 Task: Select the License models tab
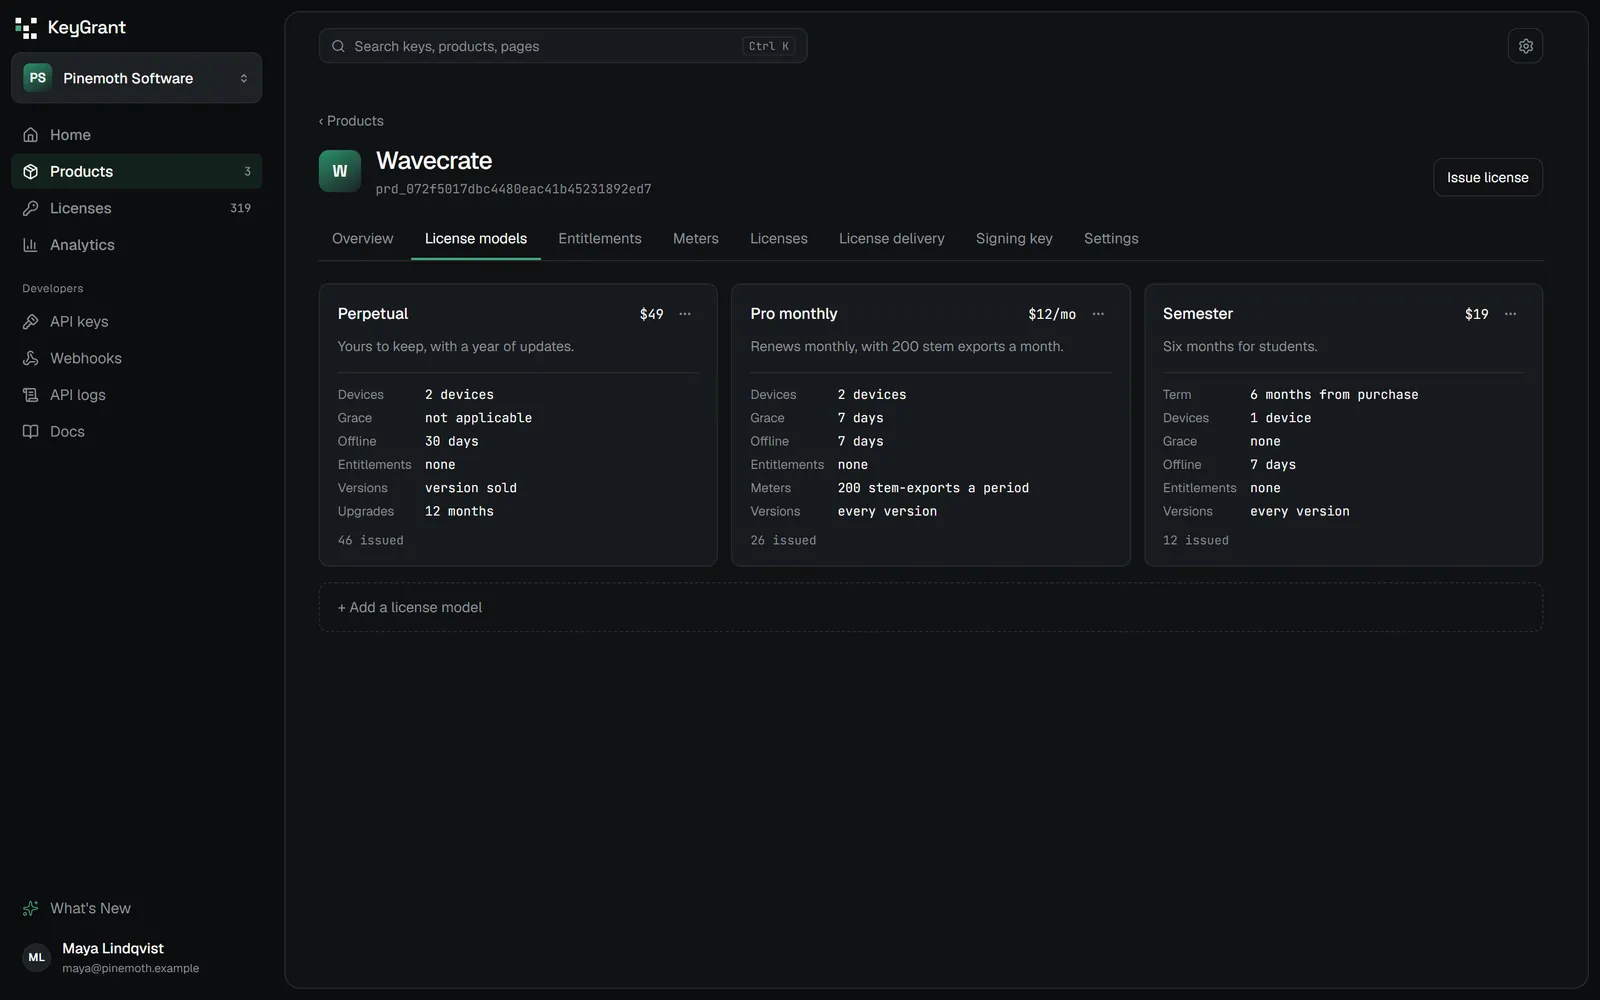tap(476, 238)
